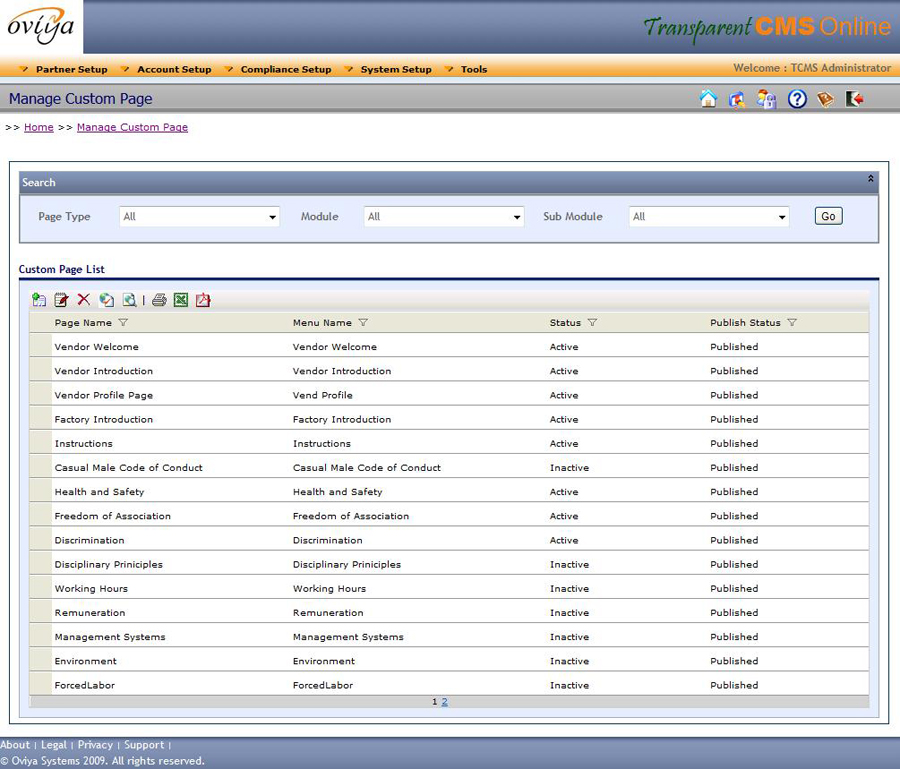Click Disciplinary Priniciples page name
The image size is (900, 769).
tap(108, 564)
